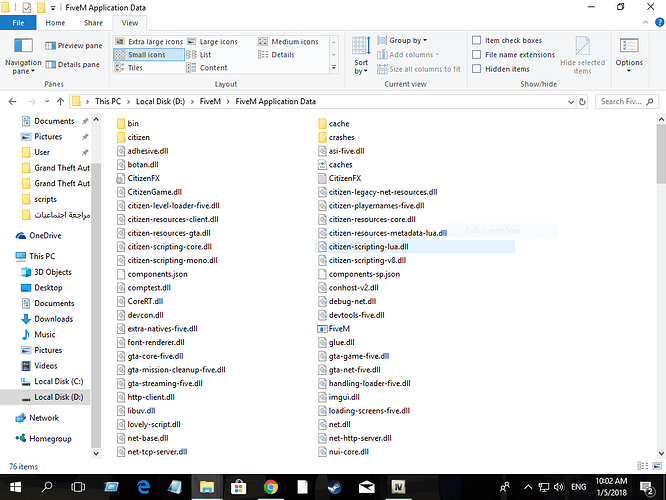Screen dimensions: 666x500
Task: Select Local Disk (C:) in the navigation pane
Action: coord(52,381)
